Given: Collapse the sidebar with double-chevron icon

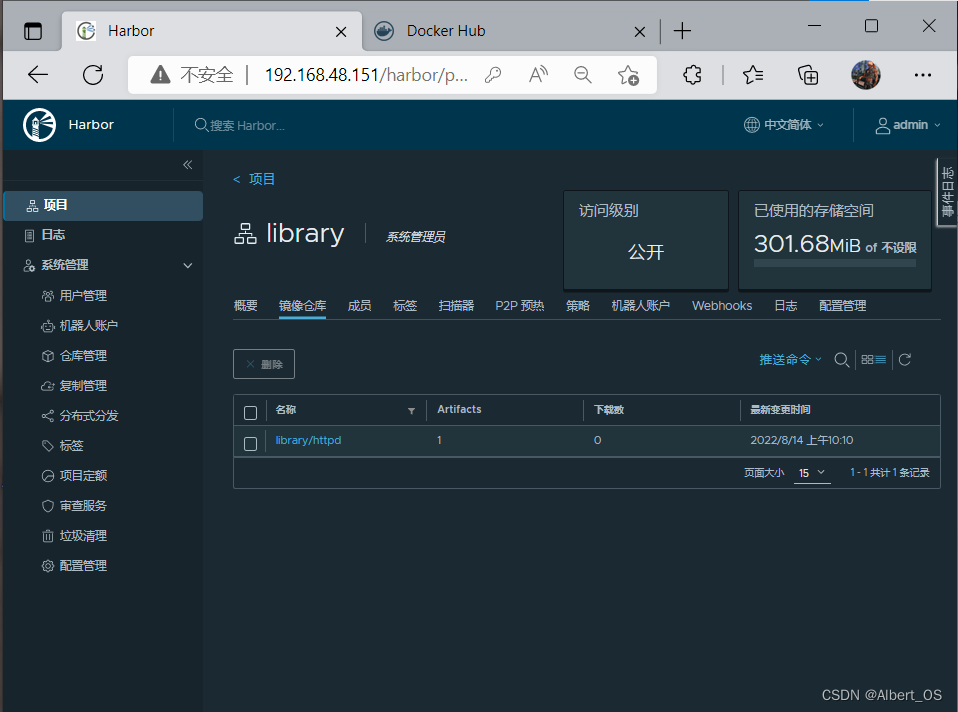Looking at the screenshot, I should point(188,164).
